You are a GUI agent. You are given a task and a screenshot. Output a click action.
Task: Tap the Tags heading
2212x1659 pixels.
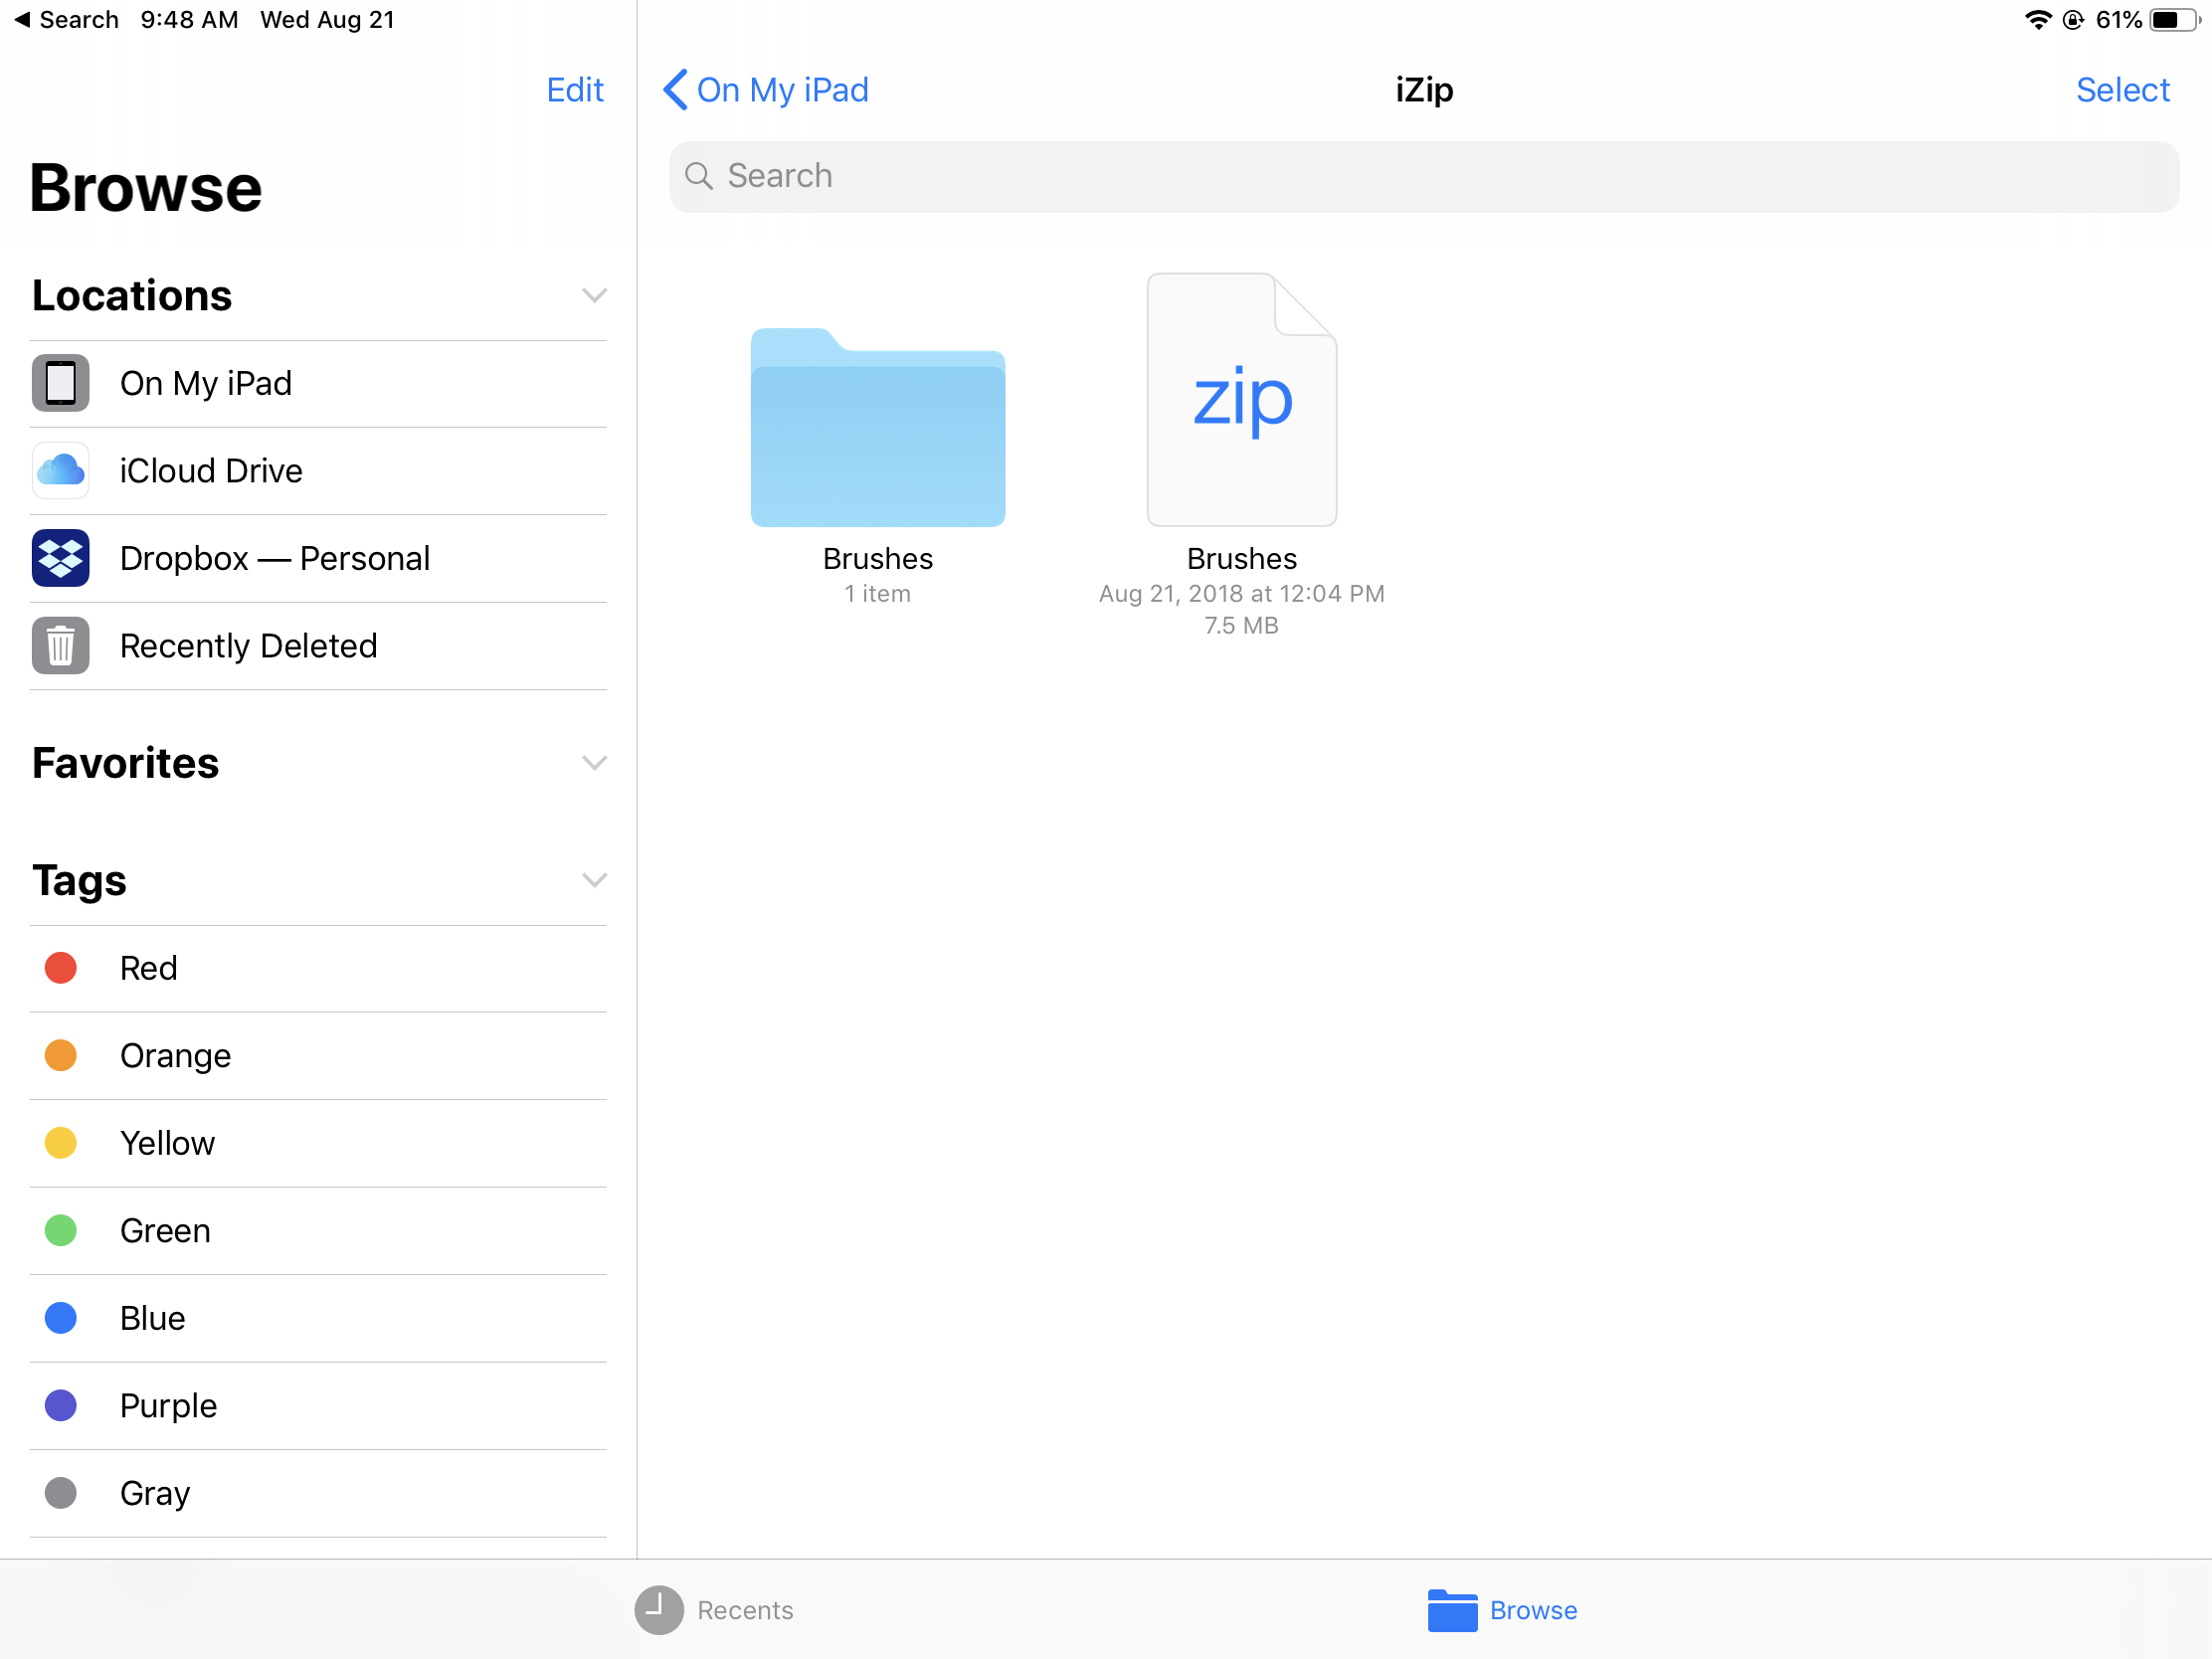tap(79, 880)
